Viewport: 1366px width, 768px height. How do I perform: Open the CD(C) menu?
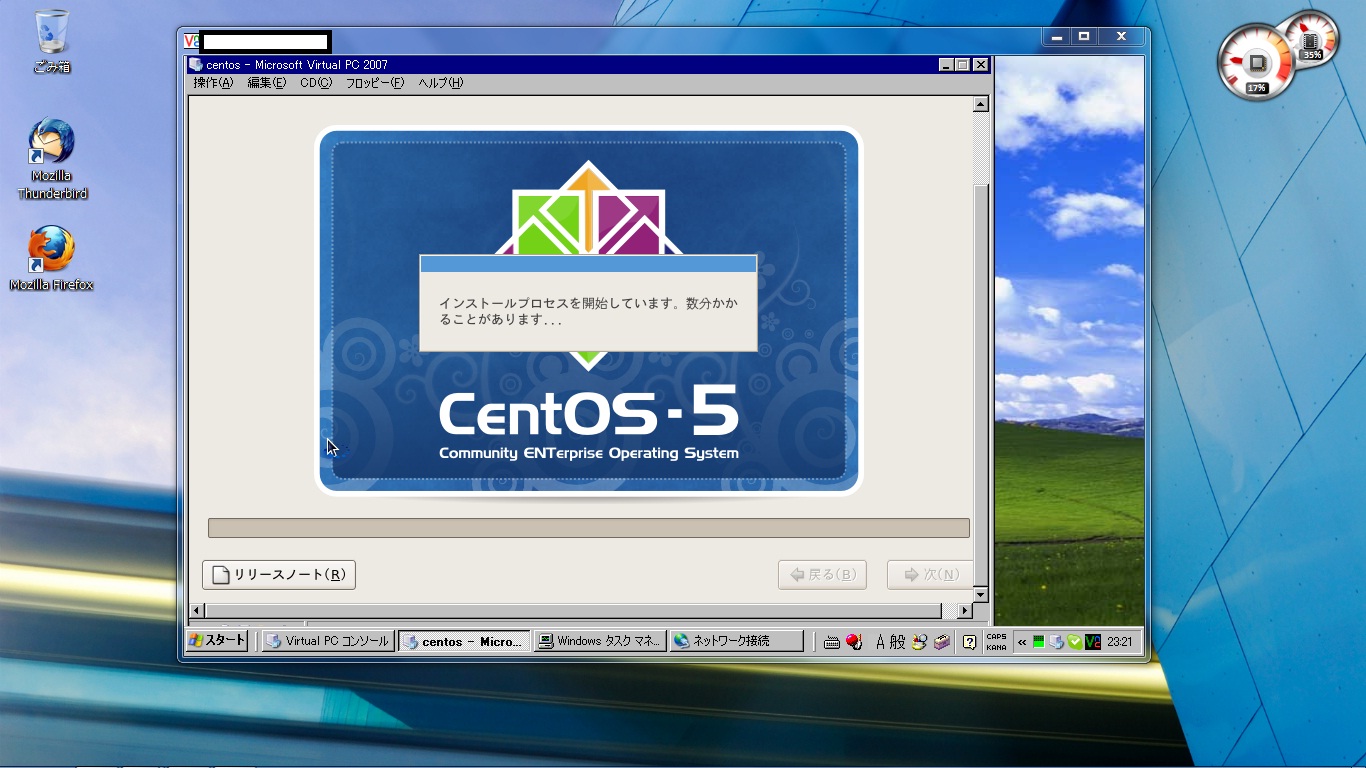point(316,83)
